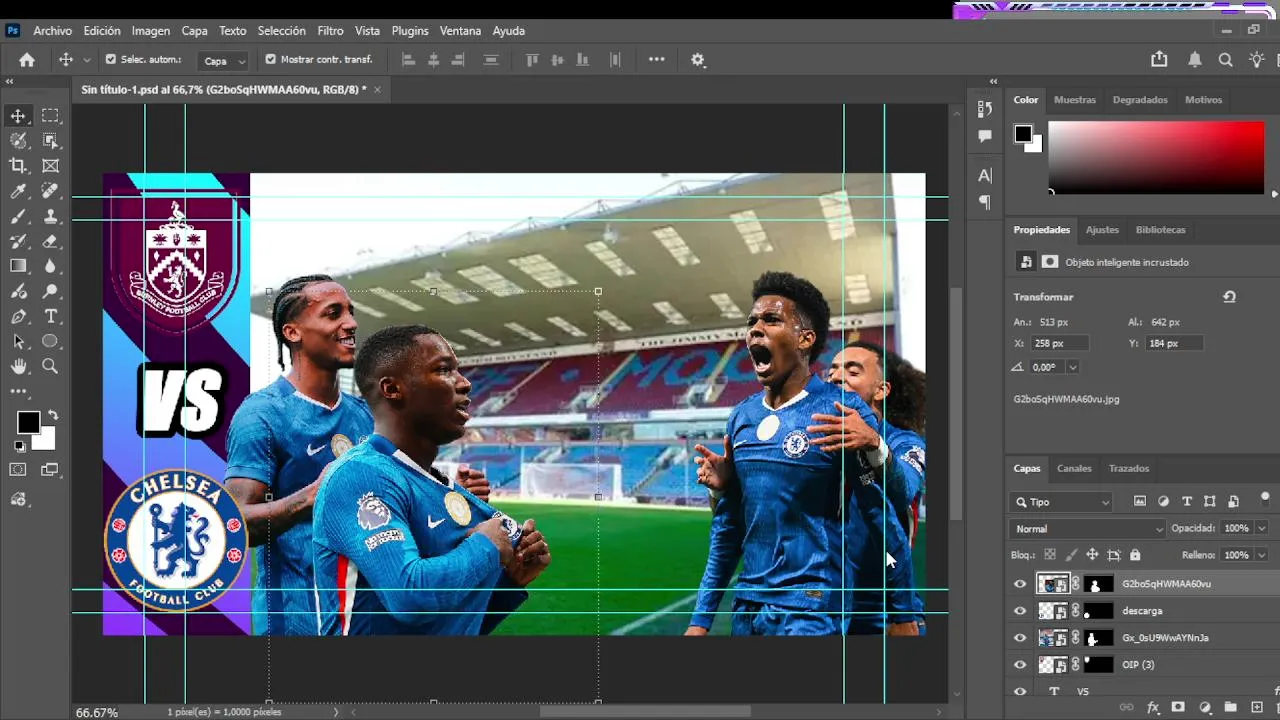Swap foreground and background colors

[52, 415]
